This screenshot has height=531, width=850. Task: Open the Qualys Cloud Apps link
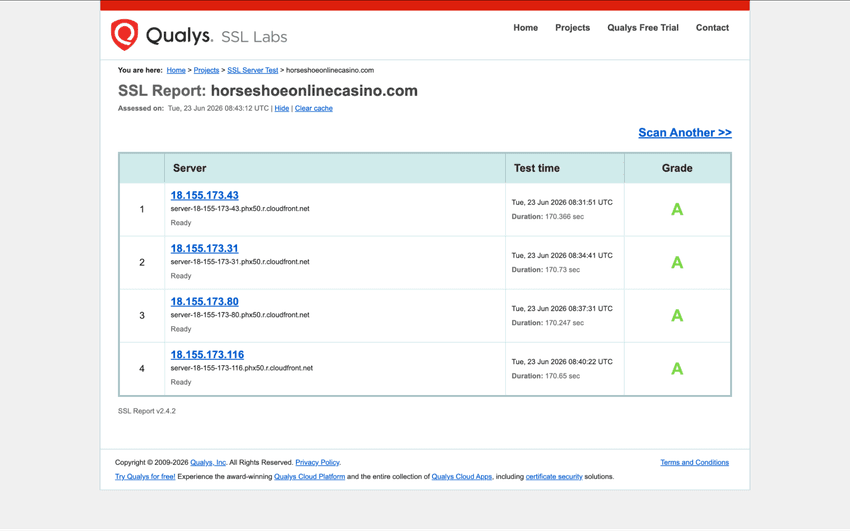462,477
